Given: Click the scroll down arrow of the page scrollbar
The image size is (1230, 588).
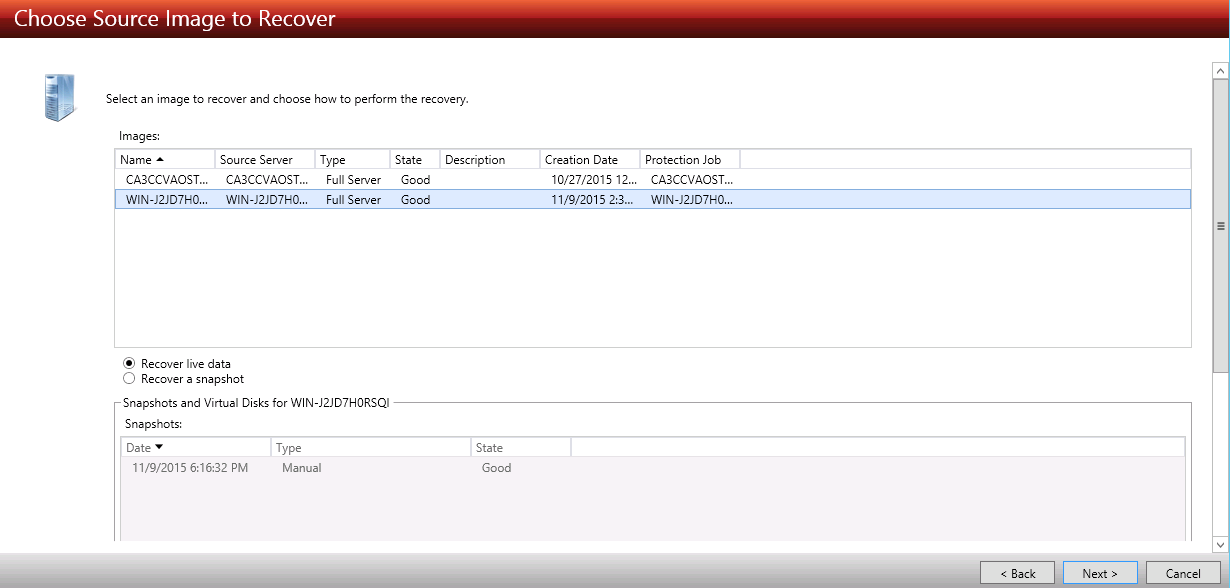Looking at the screenshot, I should click(x=1220, y=543).
